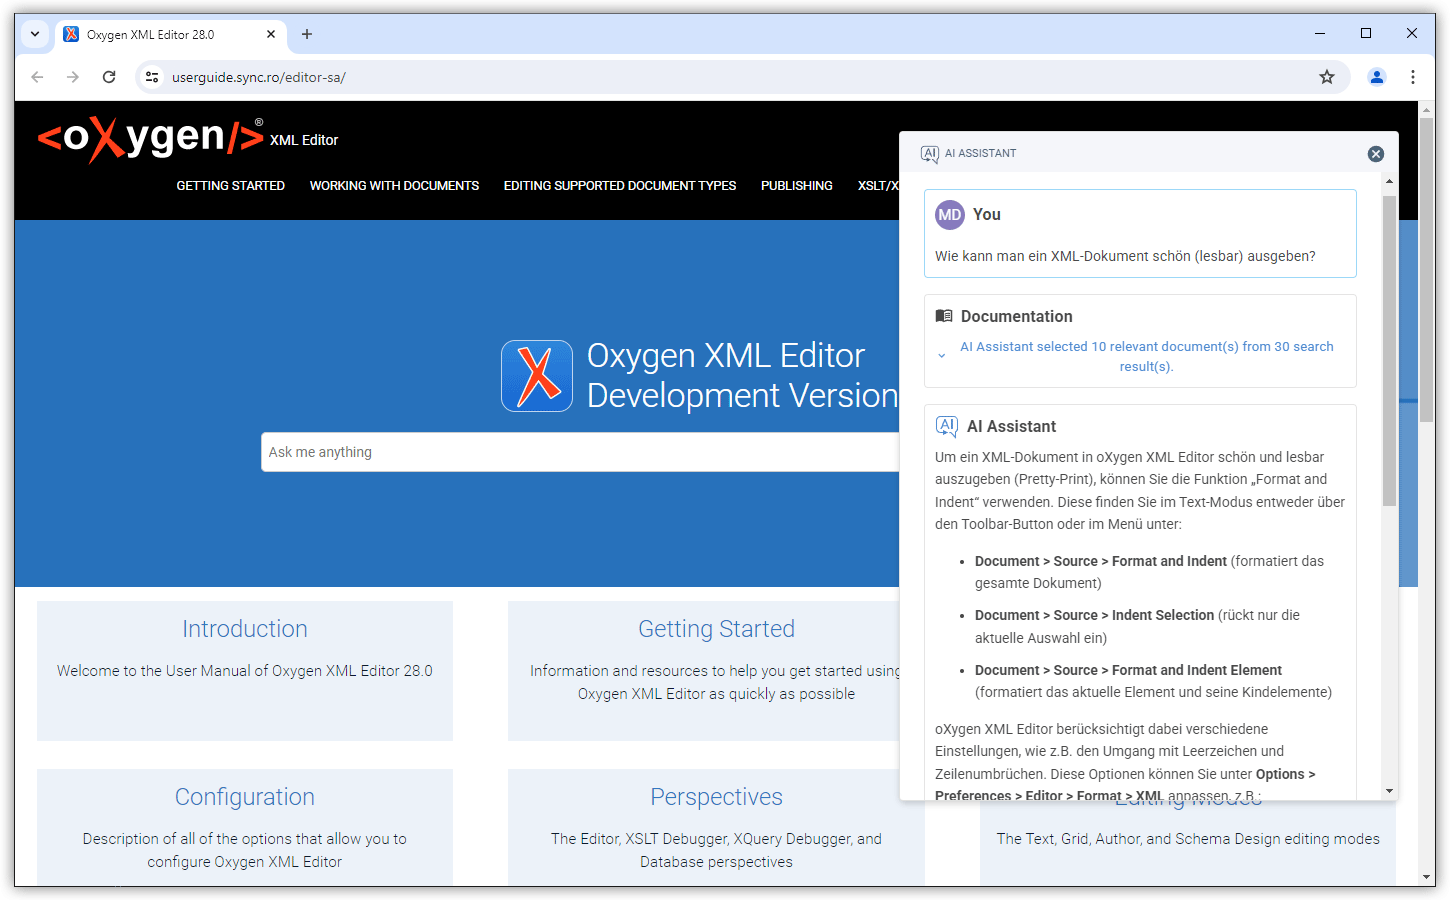
Task: Click the 'XML Editor' label beside logo
Action: click(304, 140)
